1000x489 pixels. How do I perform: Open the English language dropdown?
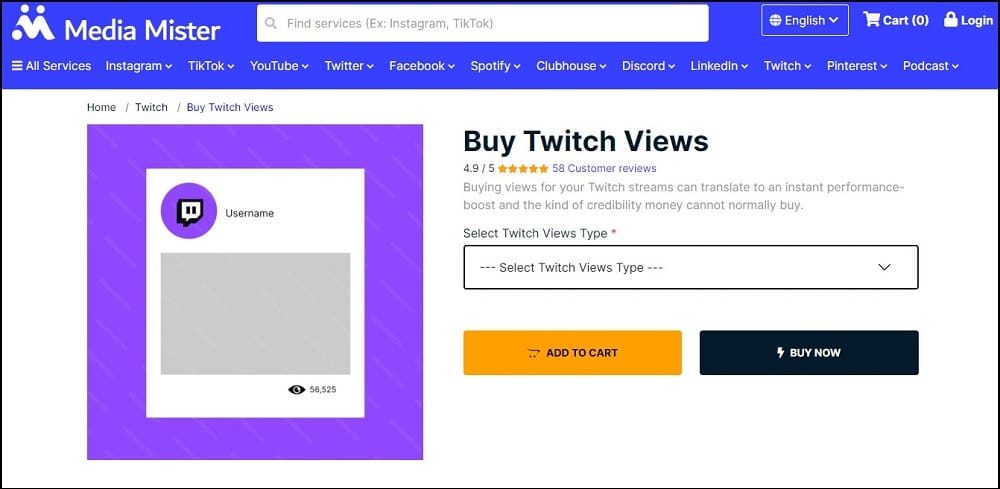tap(804, 20)
